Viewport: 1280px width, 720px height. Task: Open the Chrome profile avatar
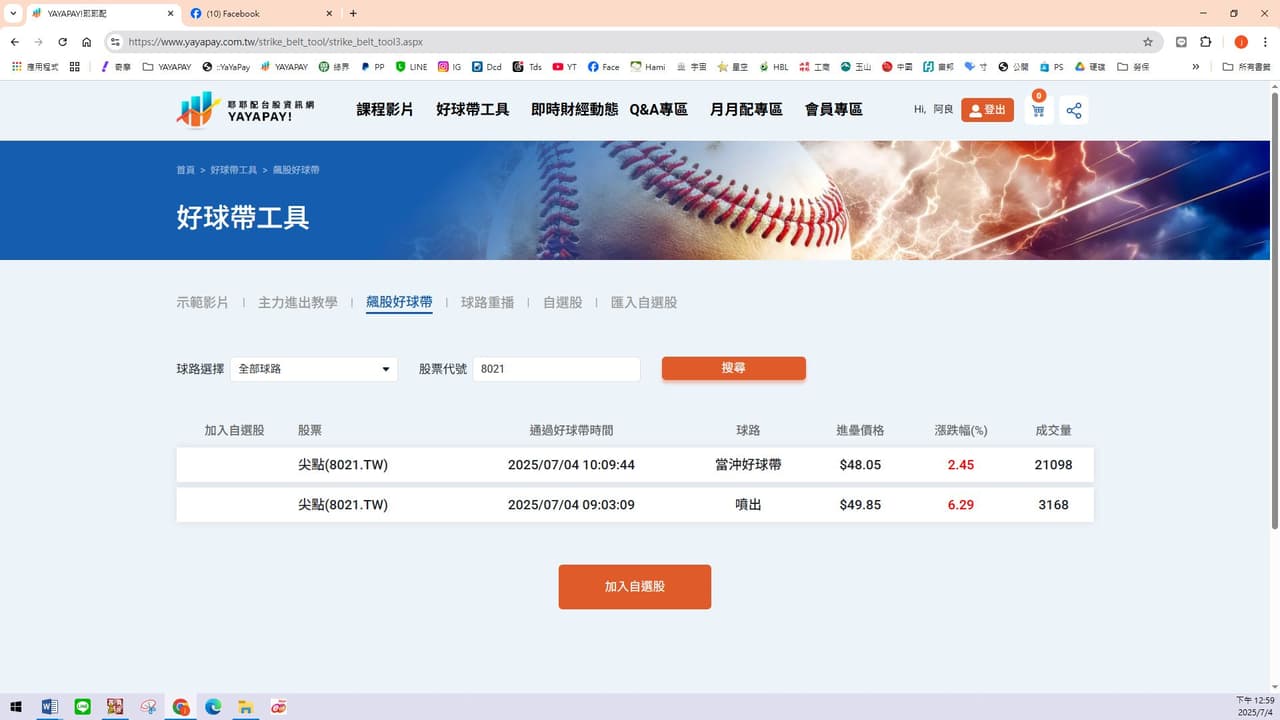tap(1241, 42)
